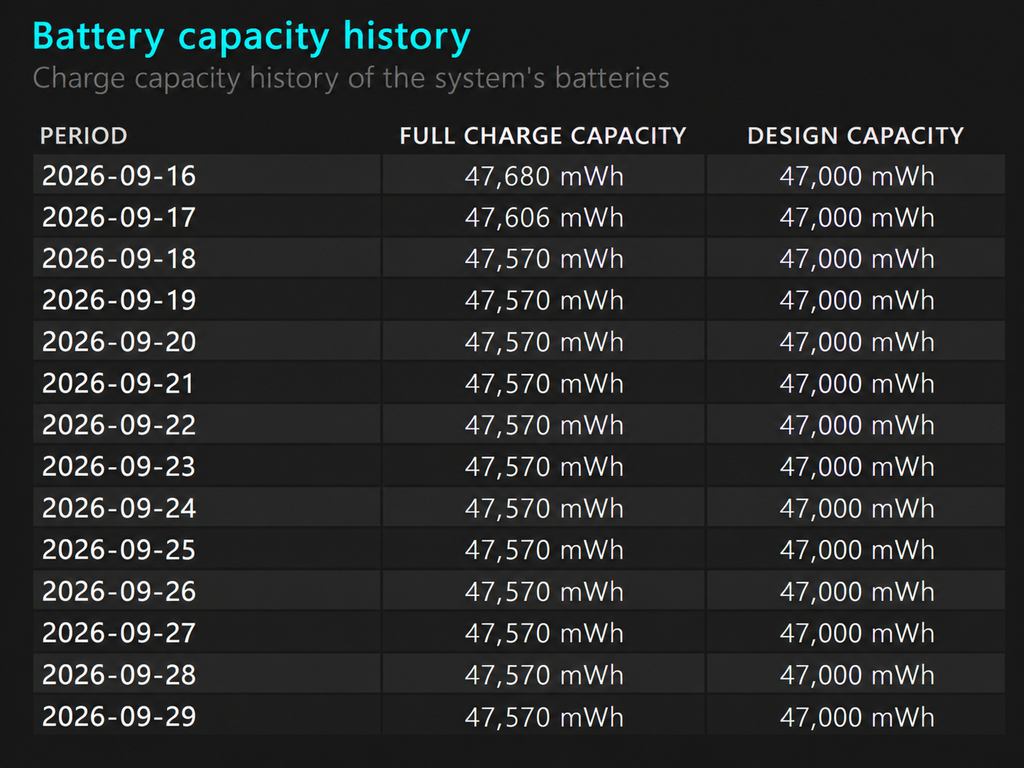The height and width of the screenshot is (768, 1024).
Task: Click the DESIGN CAPACITY column header
Action: point(856,136)
